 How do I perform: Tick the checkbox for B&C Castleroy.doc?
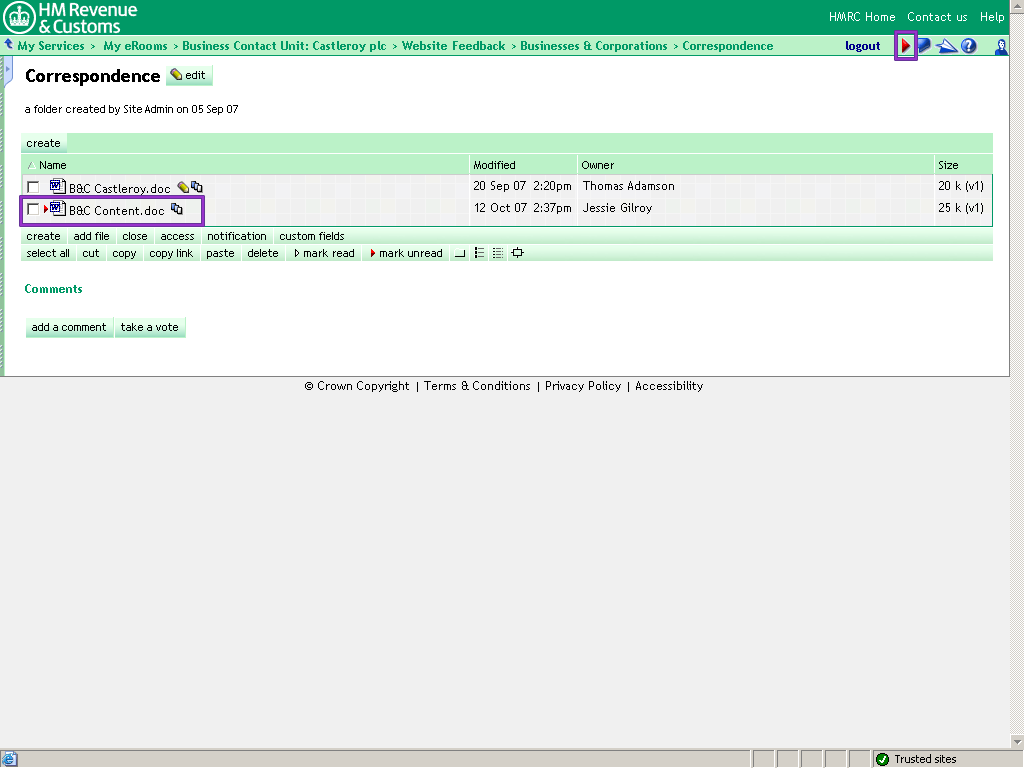(x=33, y=187)
